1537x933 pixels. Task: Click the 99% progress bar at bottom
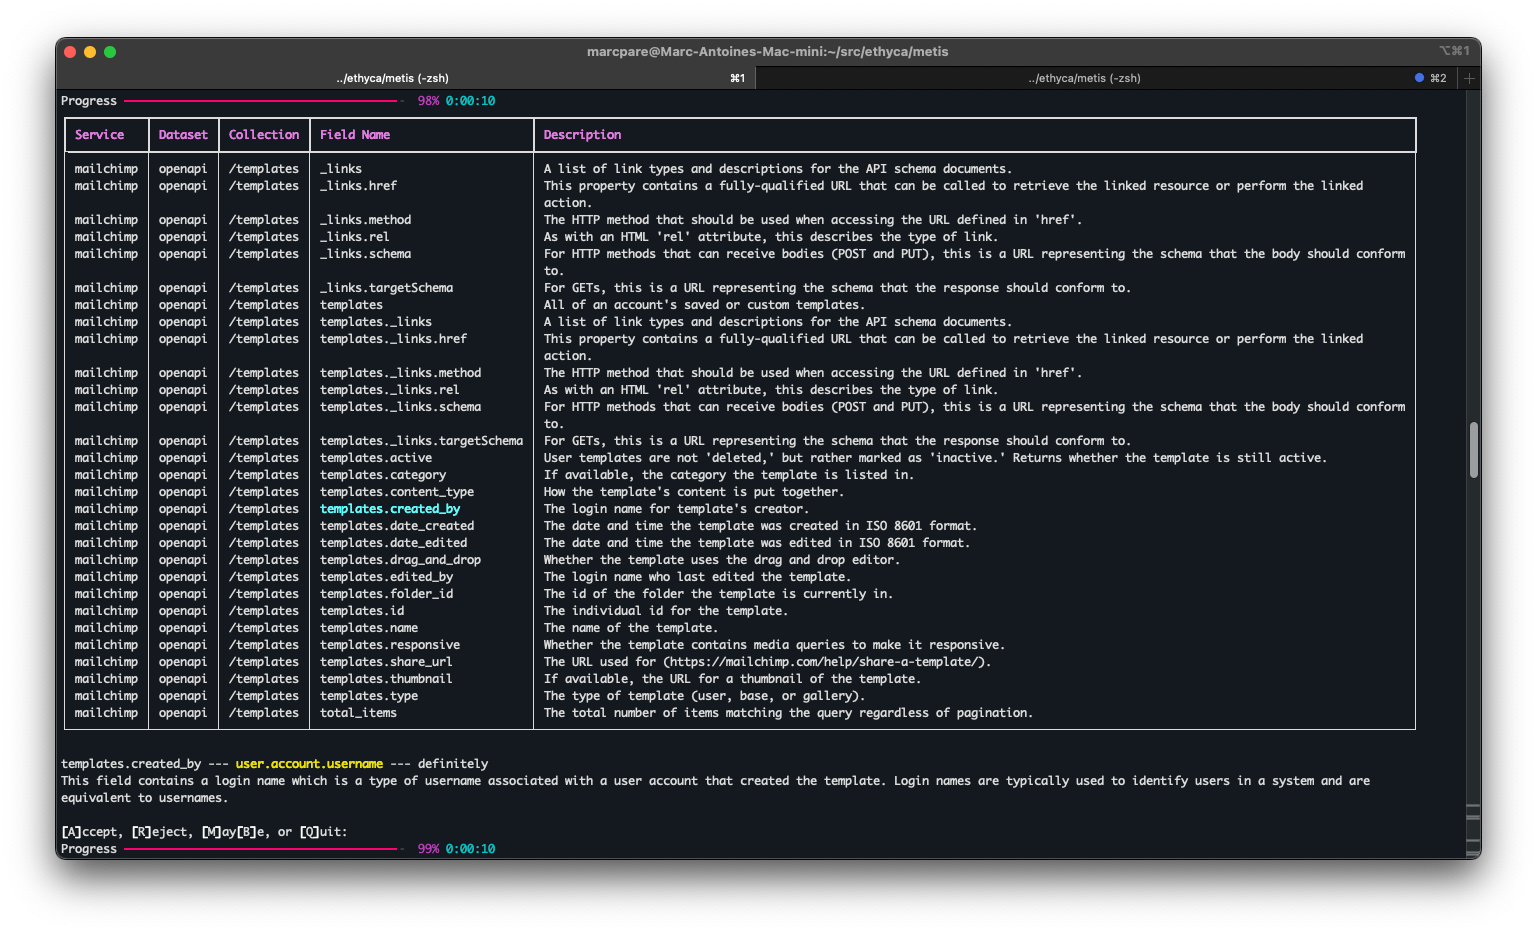260,849
